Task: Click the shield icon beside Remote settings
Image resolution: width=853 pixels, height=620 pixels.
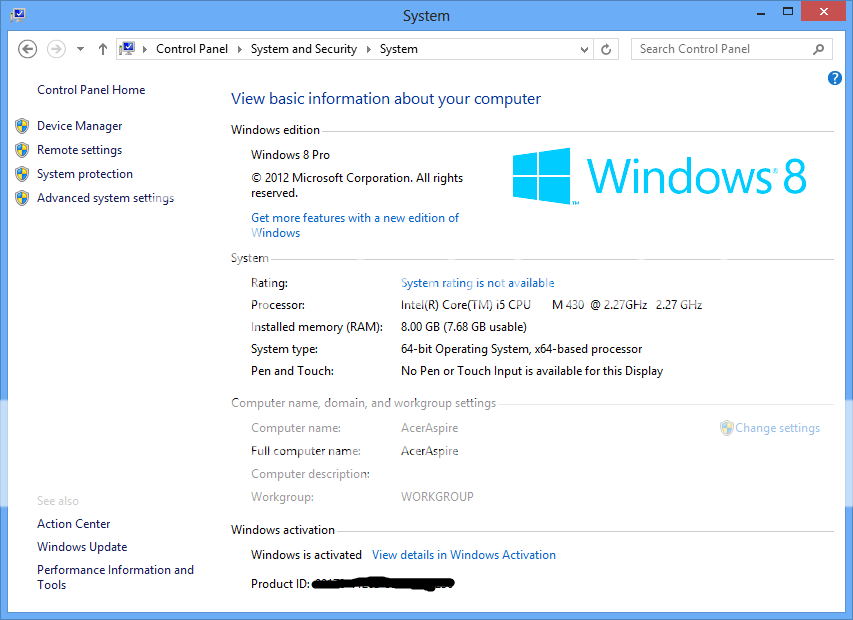Action: click(22, 150)
